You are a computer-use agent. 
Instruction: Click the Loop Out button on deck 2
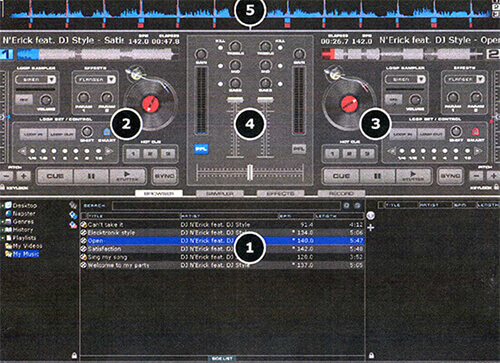click(x=431, y=134)
